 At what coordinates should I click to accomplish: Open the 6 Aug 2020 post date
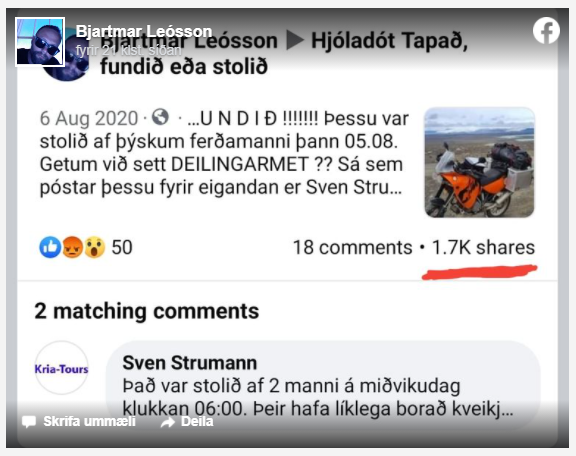89,118
